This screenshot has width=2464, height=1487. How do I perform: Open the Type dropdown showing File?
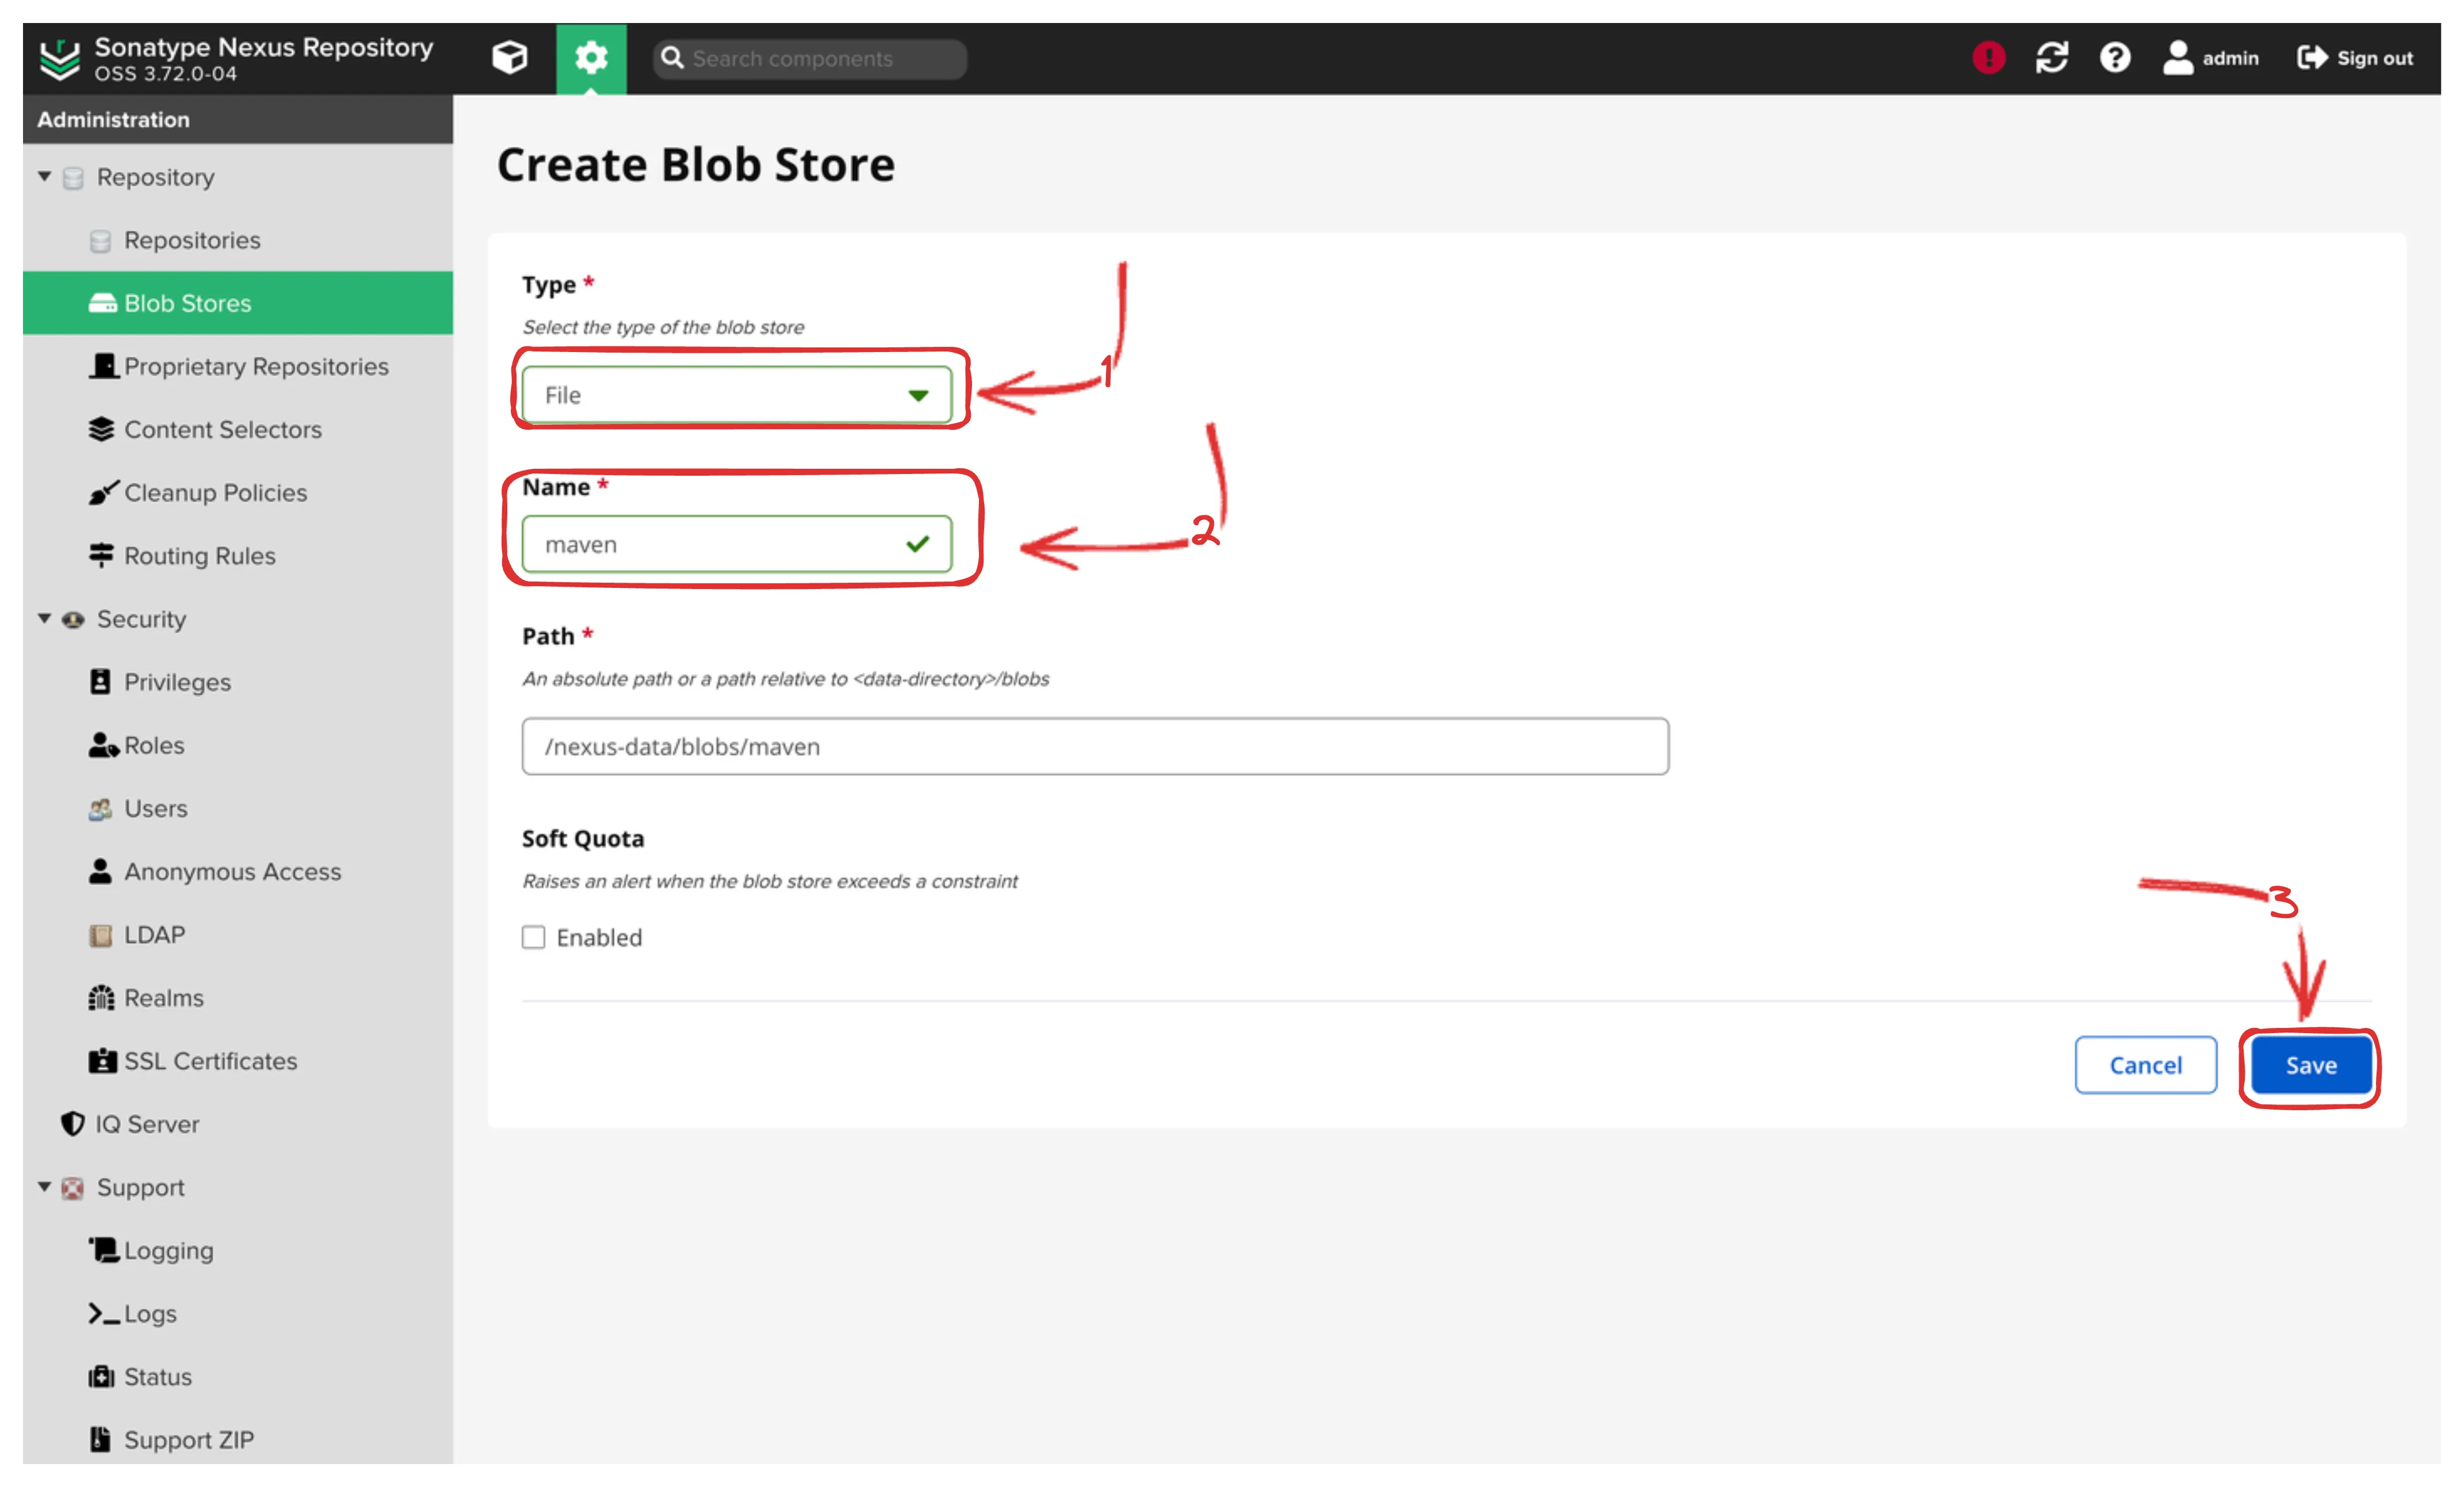click(x=736, y=395)
